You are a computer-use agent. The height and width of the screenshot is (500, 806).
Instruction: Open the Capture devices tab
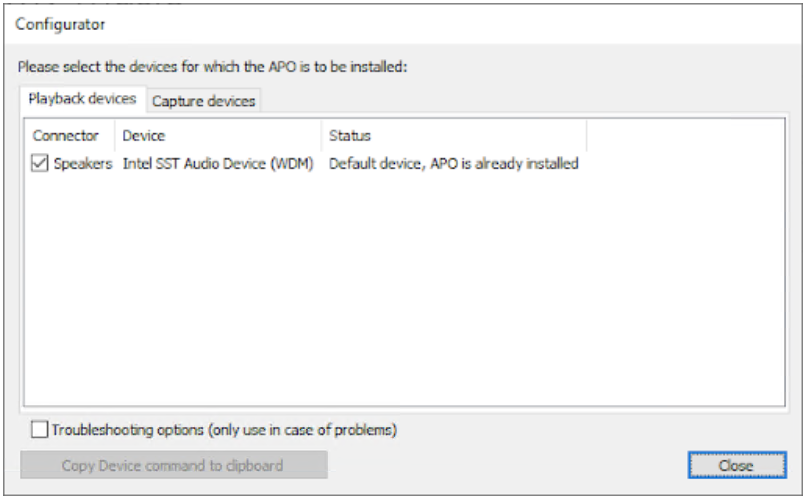(x=203, y=101)
